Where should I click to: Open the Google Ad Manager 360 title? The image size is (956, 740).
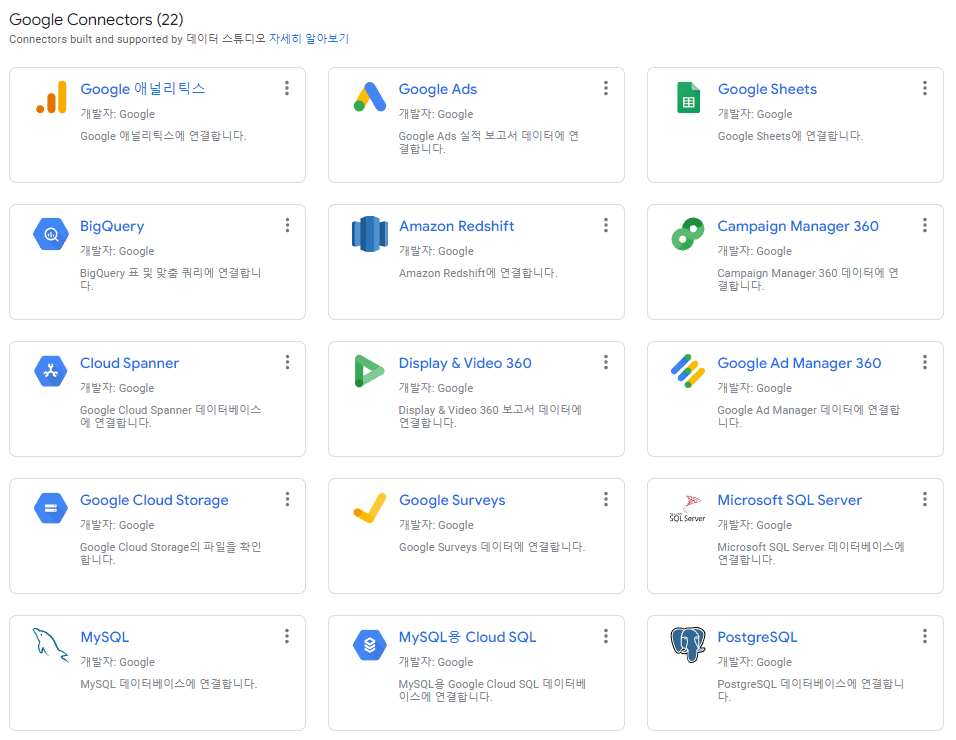(799, 363)
